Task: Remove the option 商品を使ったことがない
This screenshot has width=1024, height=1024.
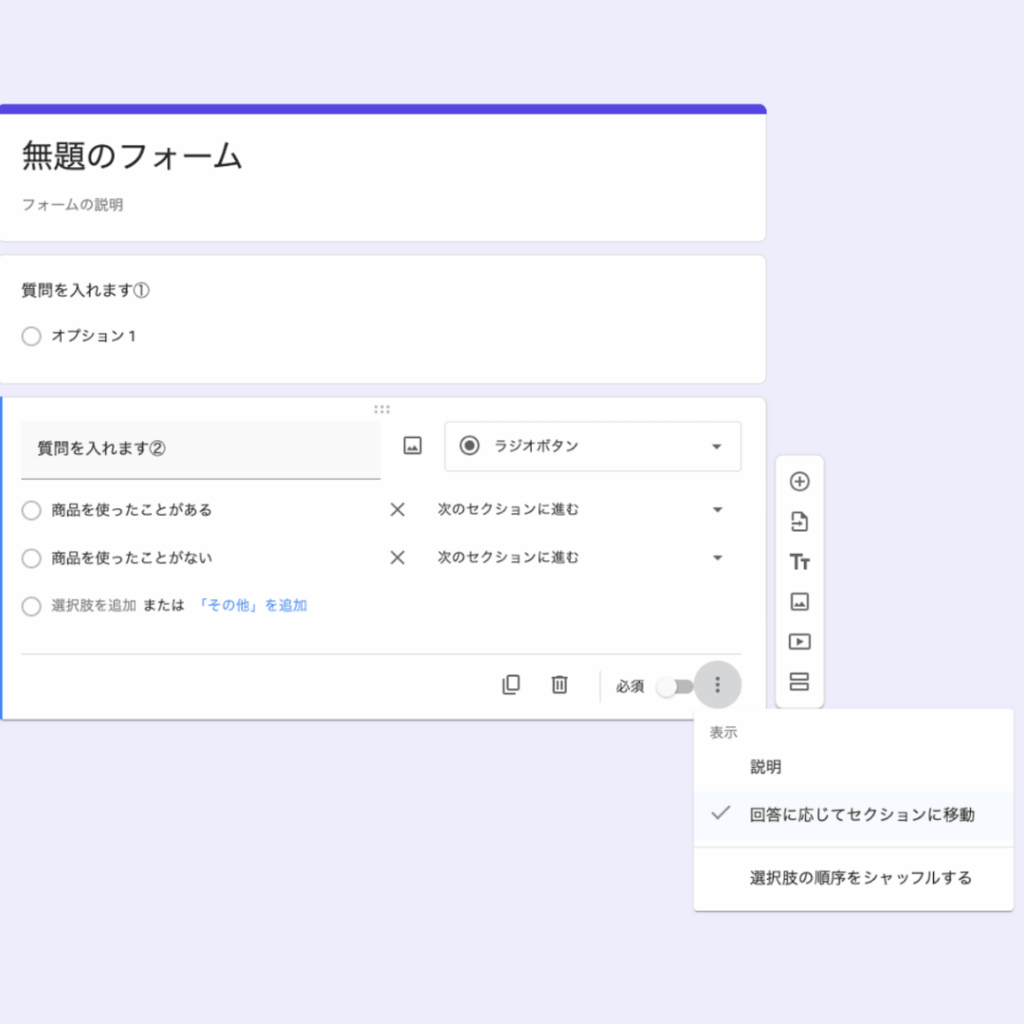Action: tap(397, 558)
